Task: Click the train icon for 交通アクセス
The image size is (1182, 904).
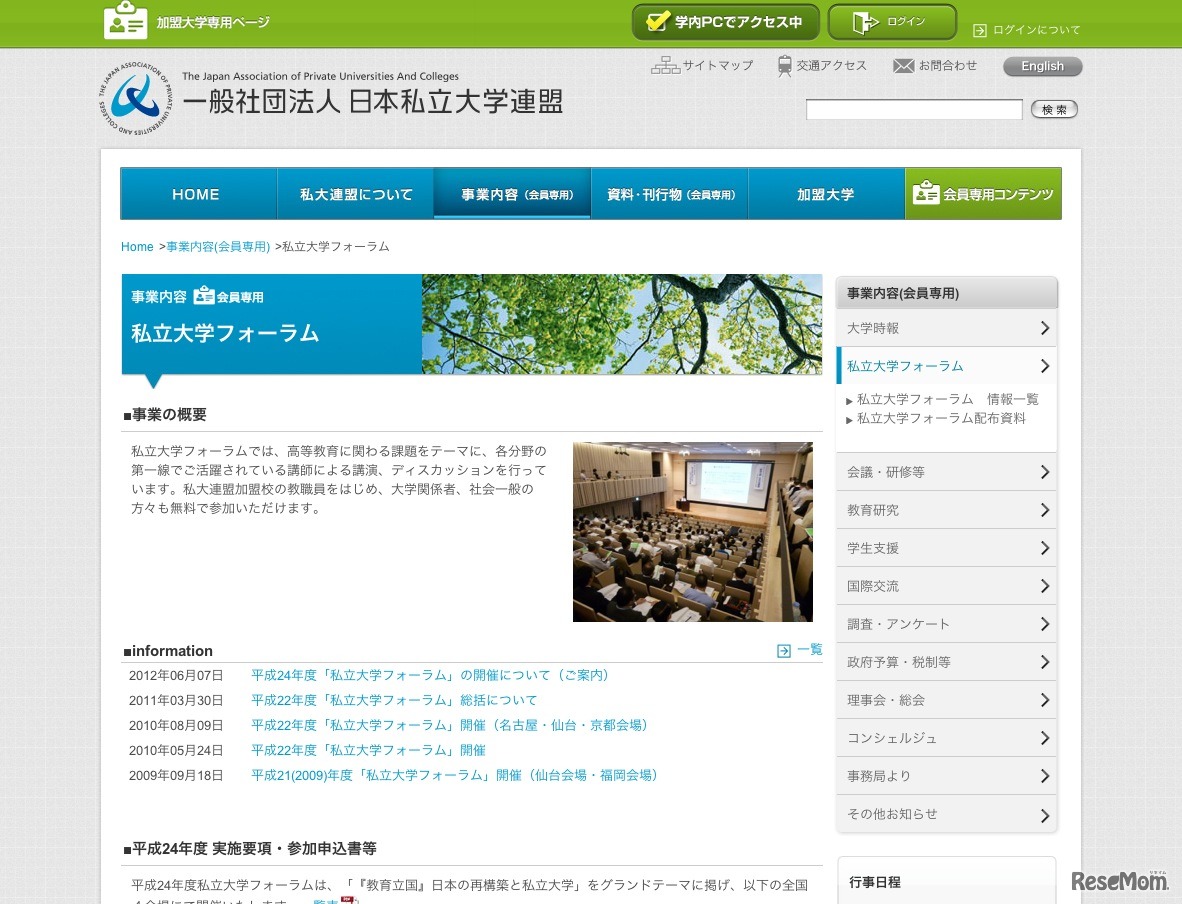Action: tap(785, 66)
